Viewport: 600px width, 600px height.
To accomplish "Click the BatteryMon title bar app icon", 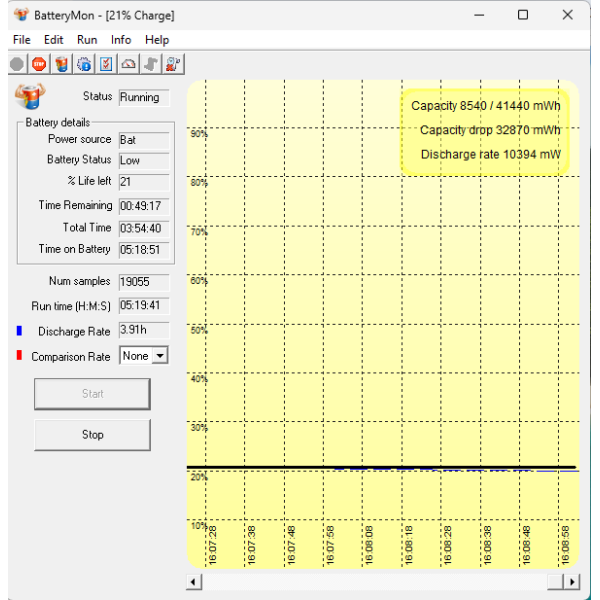I will coord(21,15).
